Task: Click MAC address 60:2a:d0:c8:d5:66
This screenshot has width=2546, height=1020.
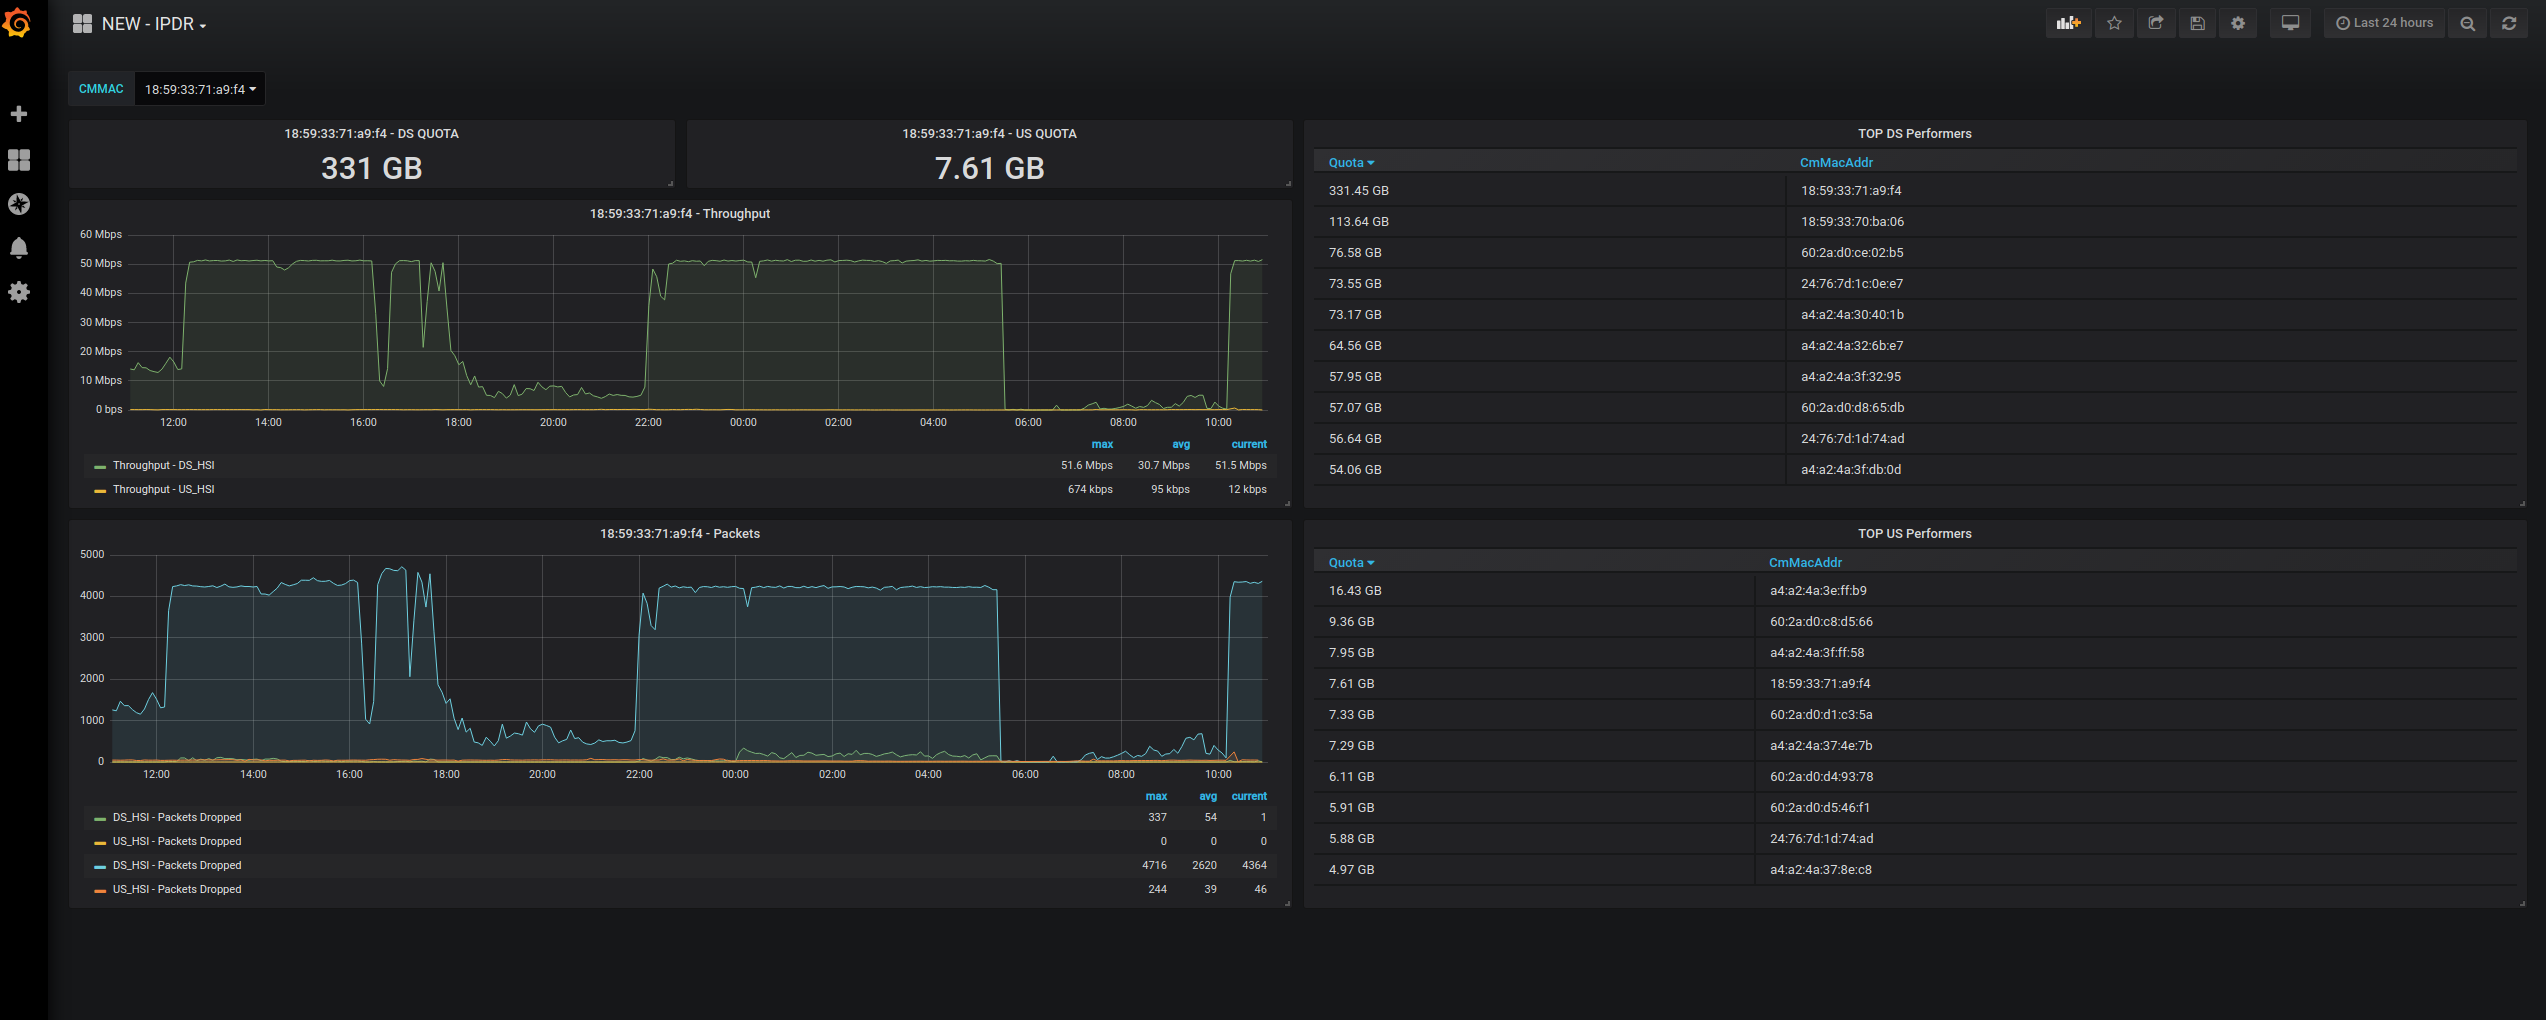Action: pos(1821,622)
